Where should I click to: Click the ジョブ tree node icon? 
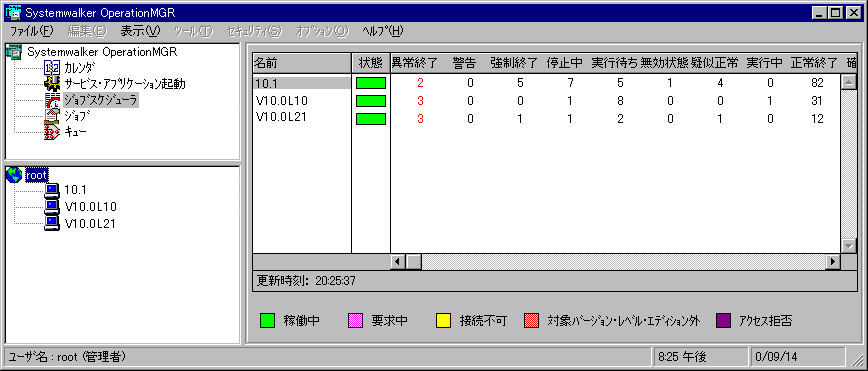point(51,117)
